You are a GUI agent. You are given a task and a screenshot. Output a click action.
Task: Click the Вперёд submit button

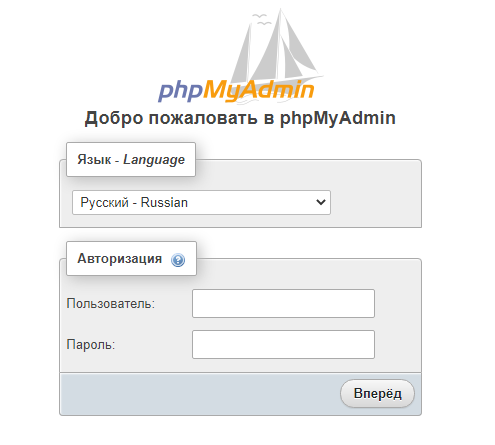pyautogui.click(x=377, y=393)
